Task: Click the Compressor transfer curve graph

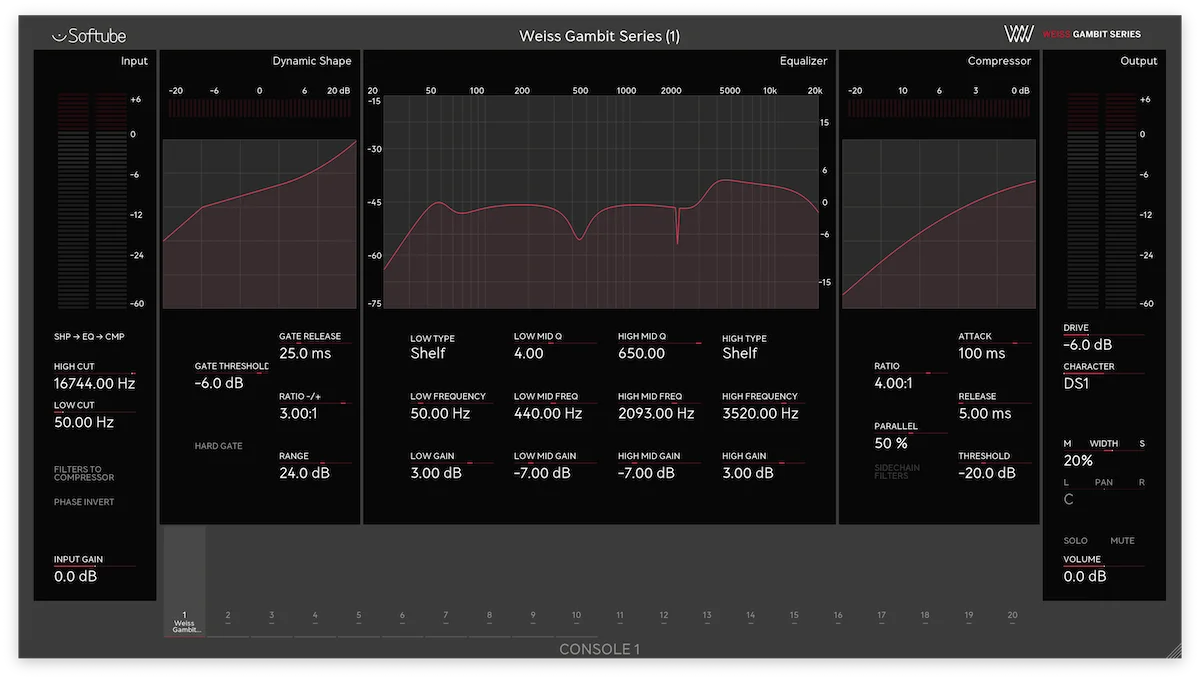Action: click(x=939, y=224)
